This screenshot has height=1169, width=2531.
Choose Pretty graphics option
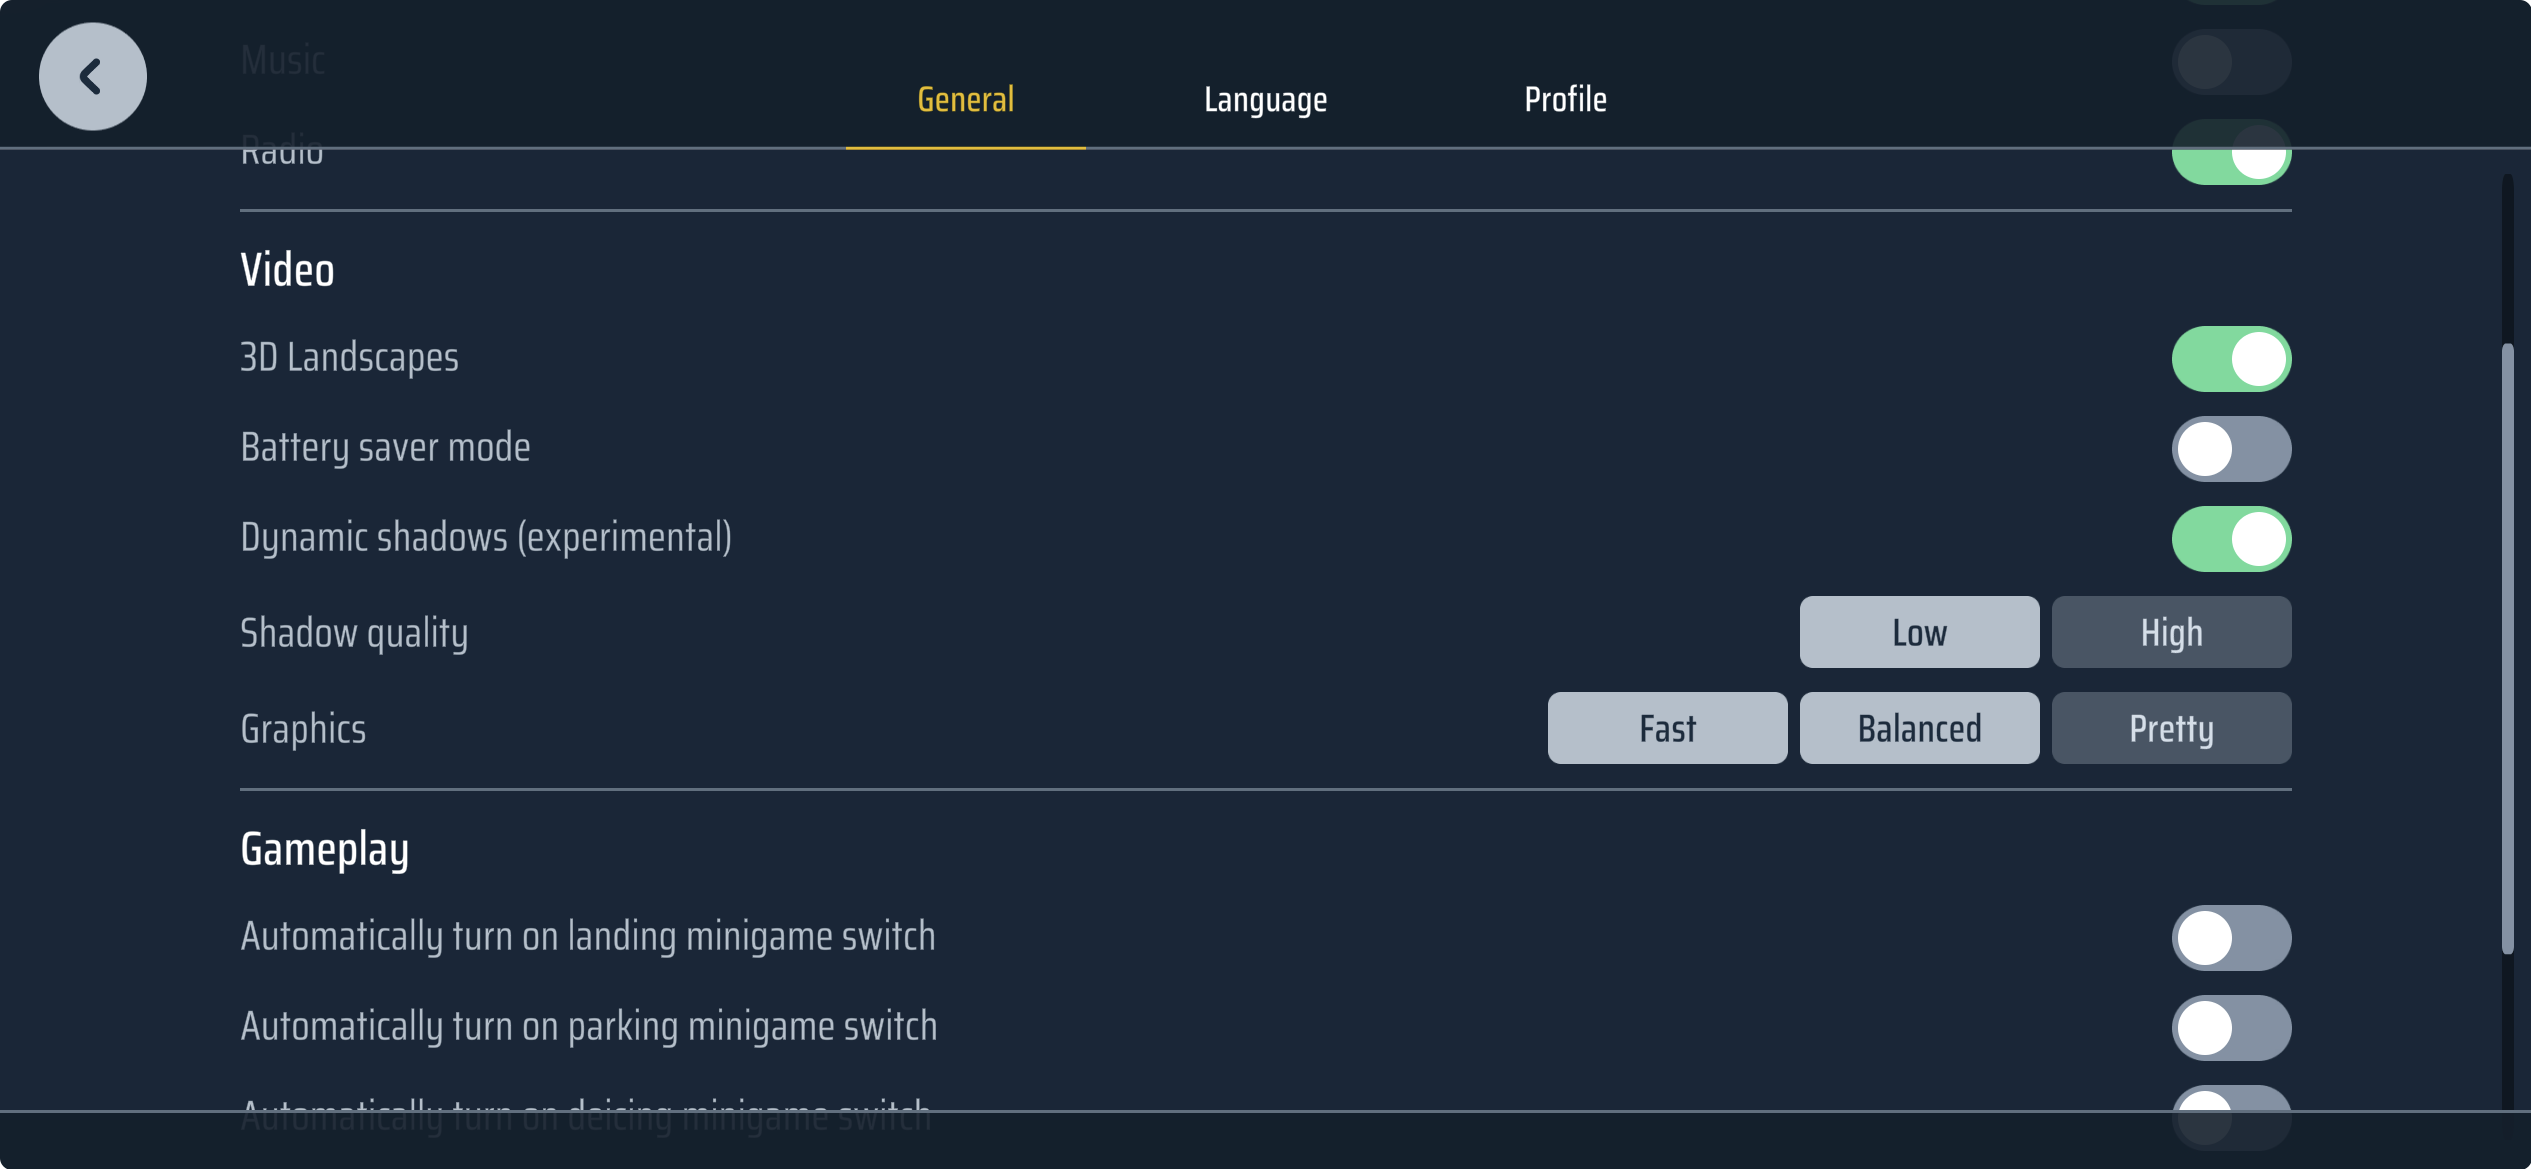[2171, 728]
